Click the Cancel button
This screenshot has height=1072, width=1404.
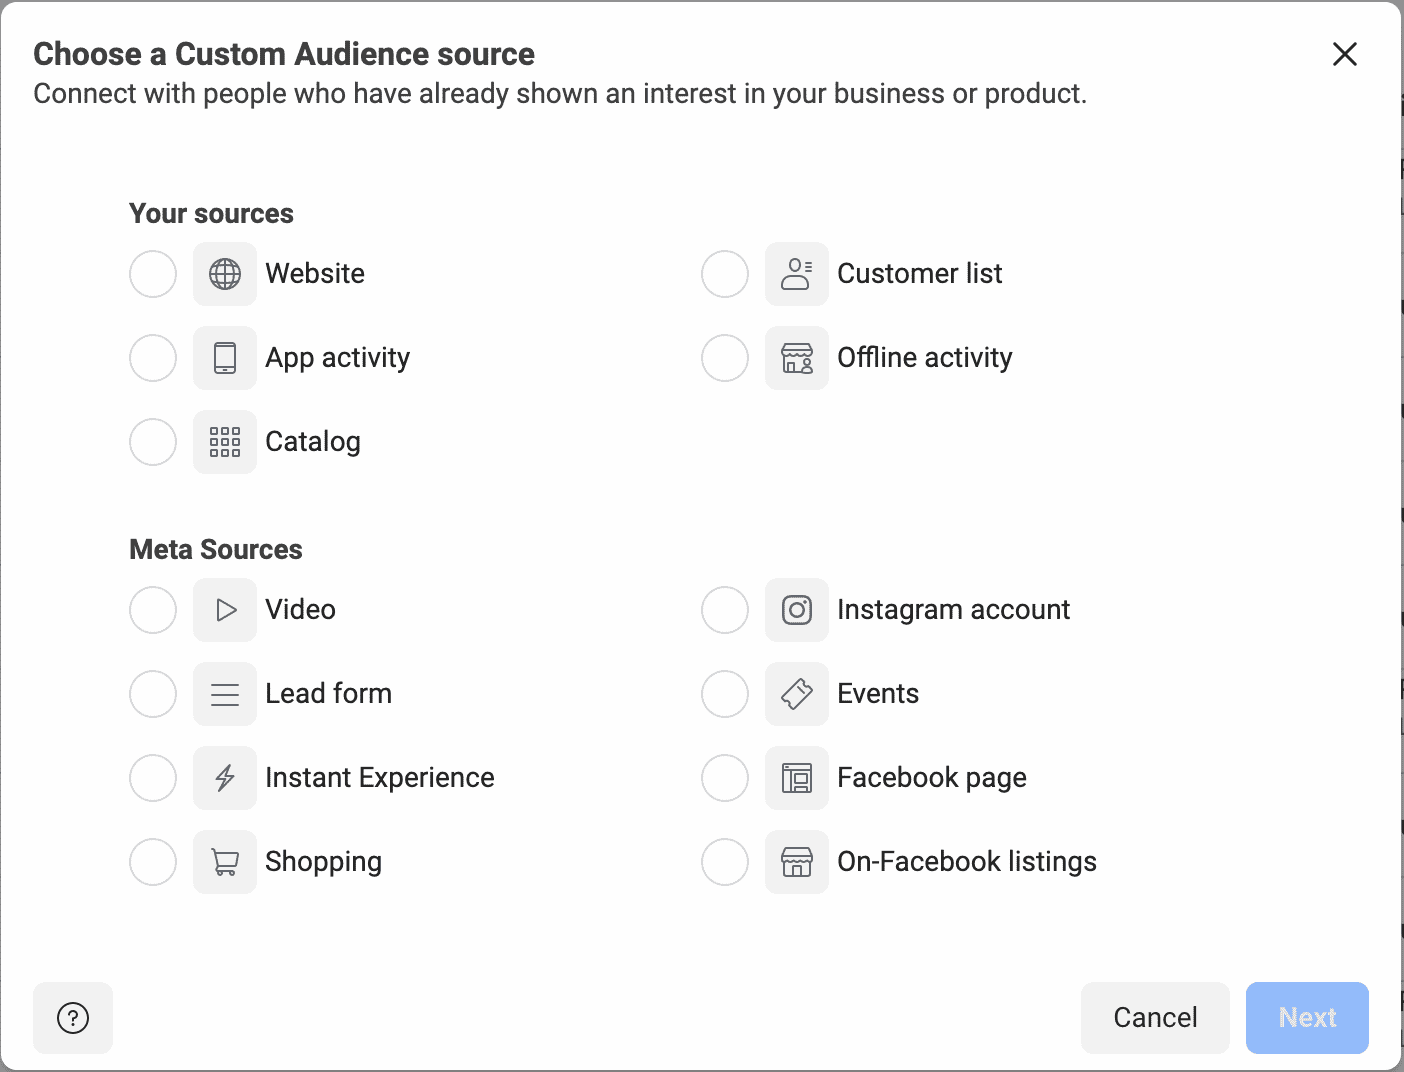click(1155, 1017)
